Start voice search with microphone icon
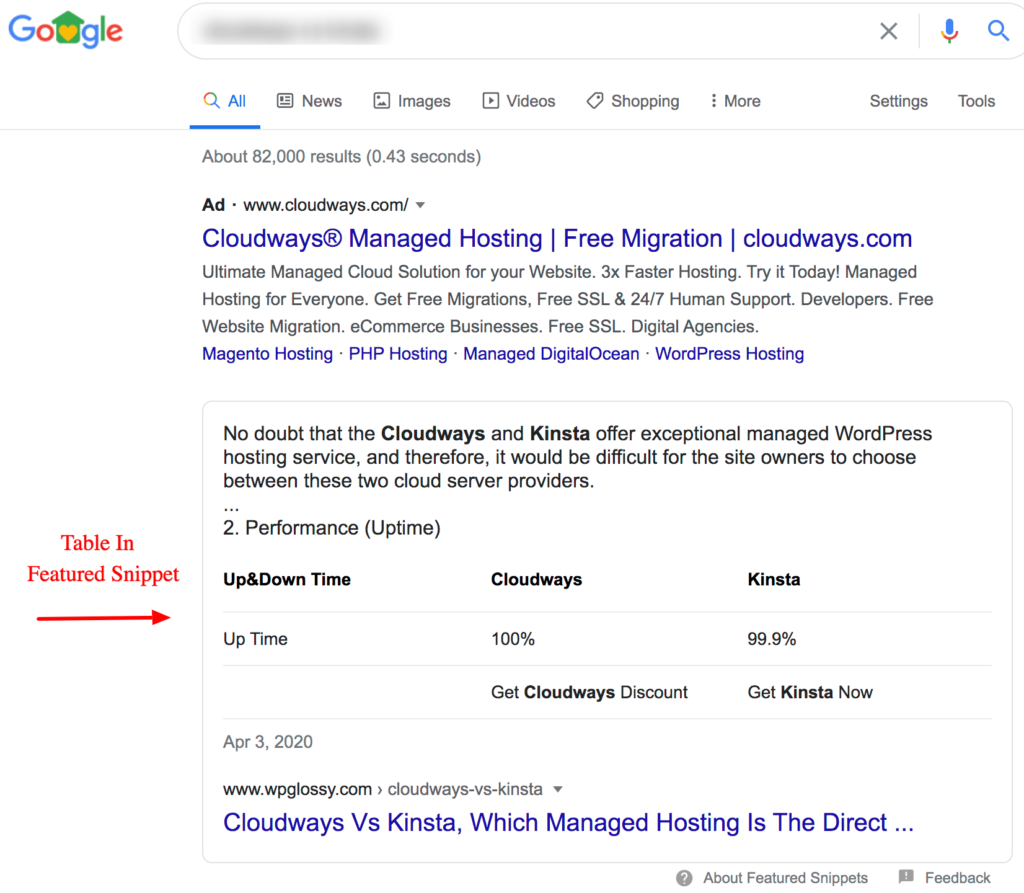Image resolution: width=1024 pixels, height=893 pixels. pos(949,31)
